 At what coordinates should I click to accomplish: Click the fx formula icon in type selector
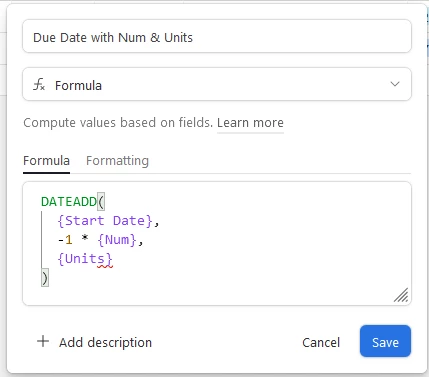(39, 85)
